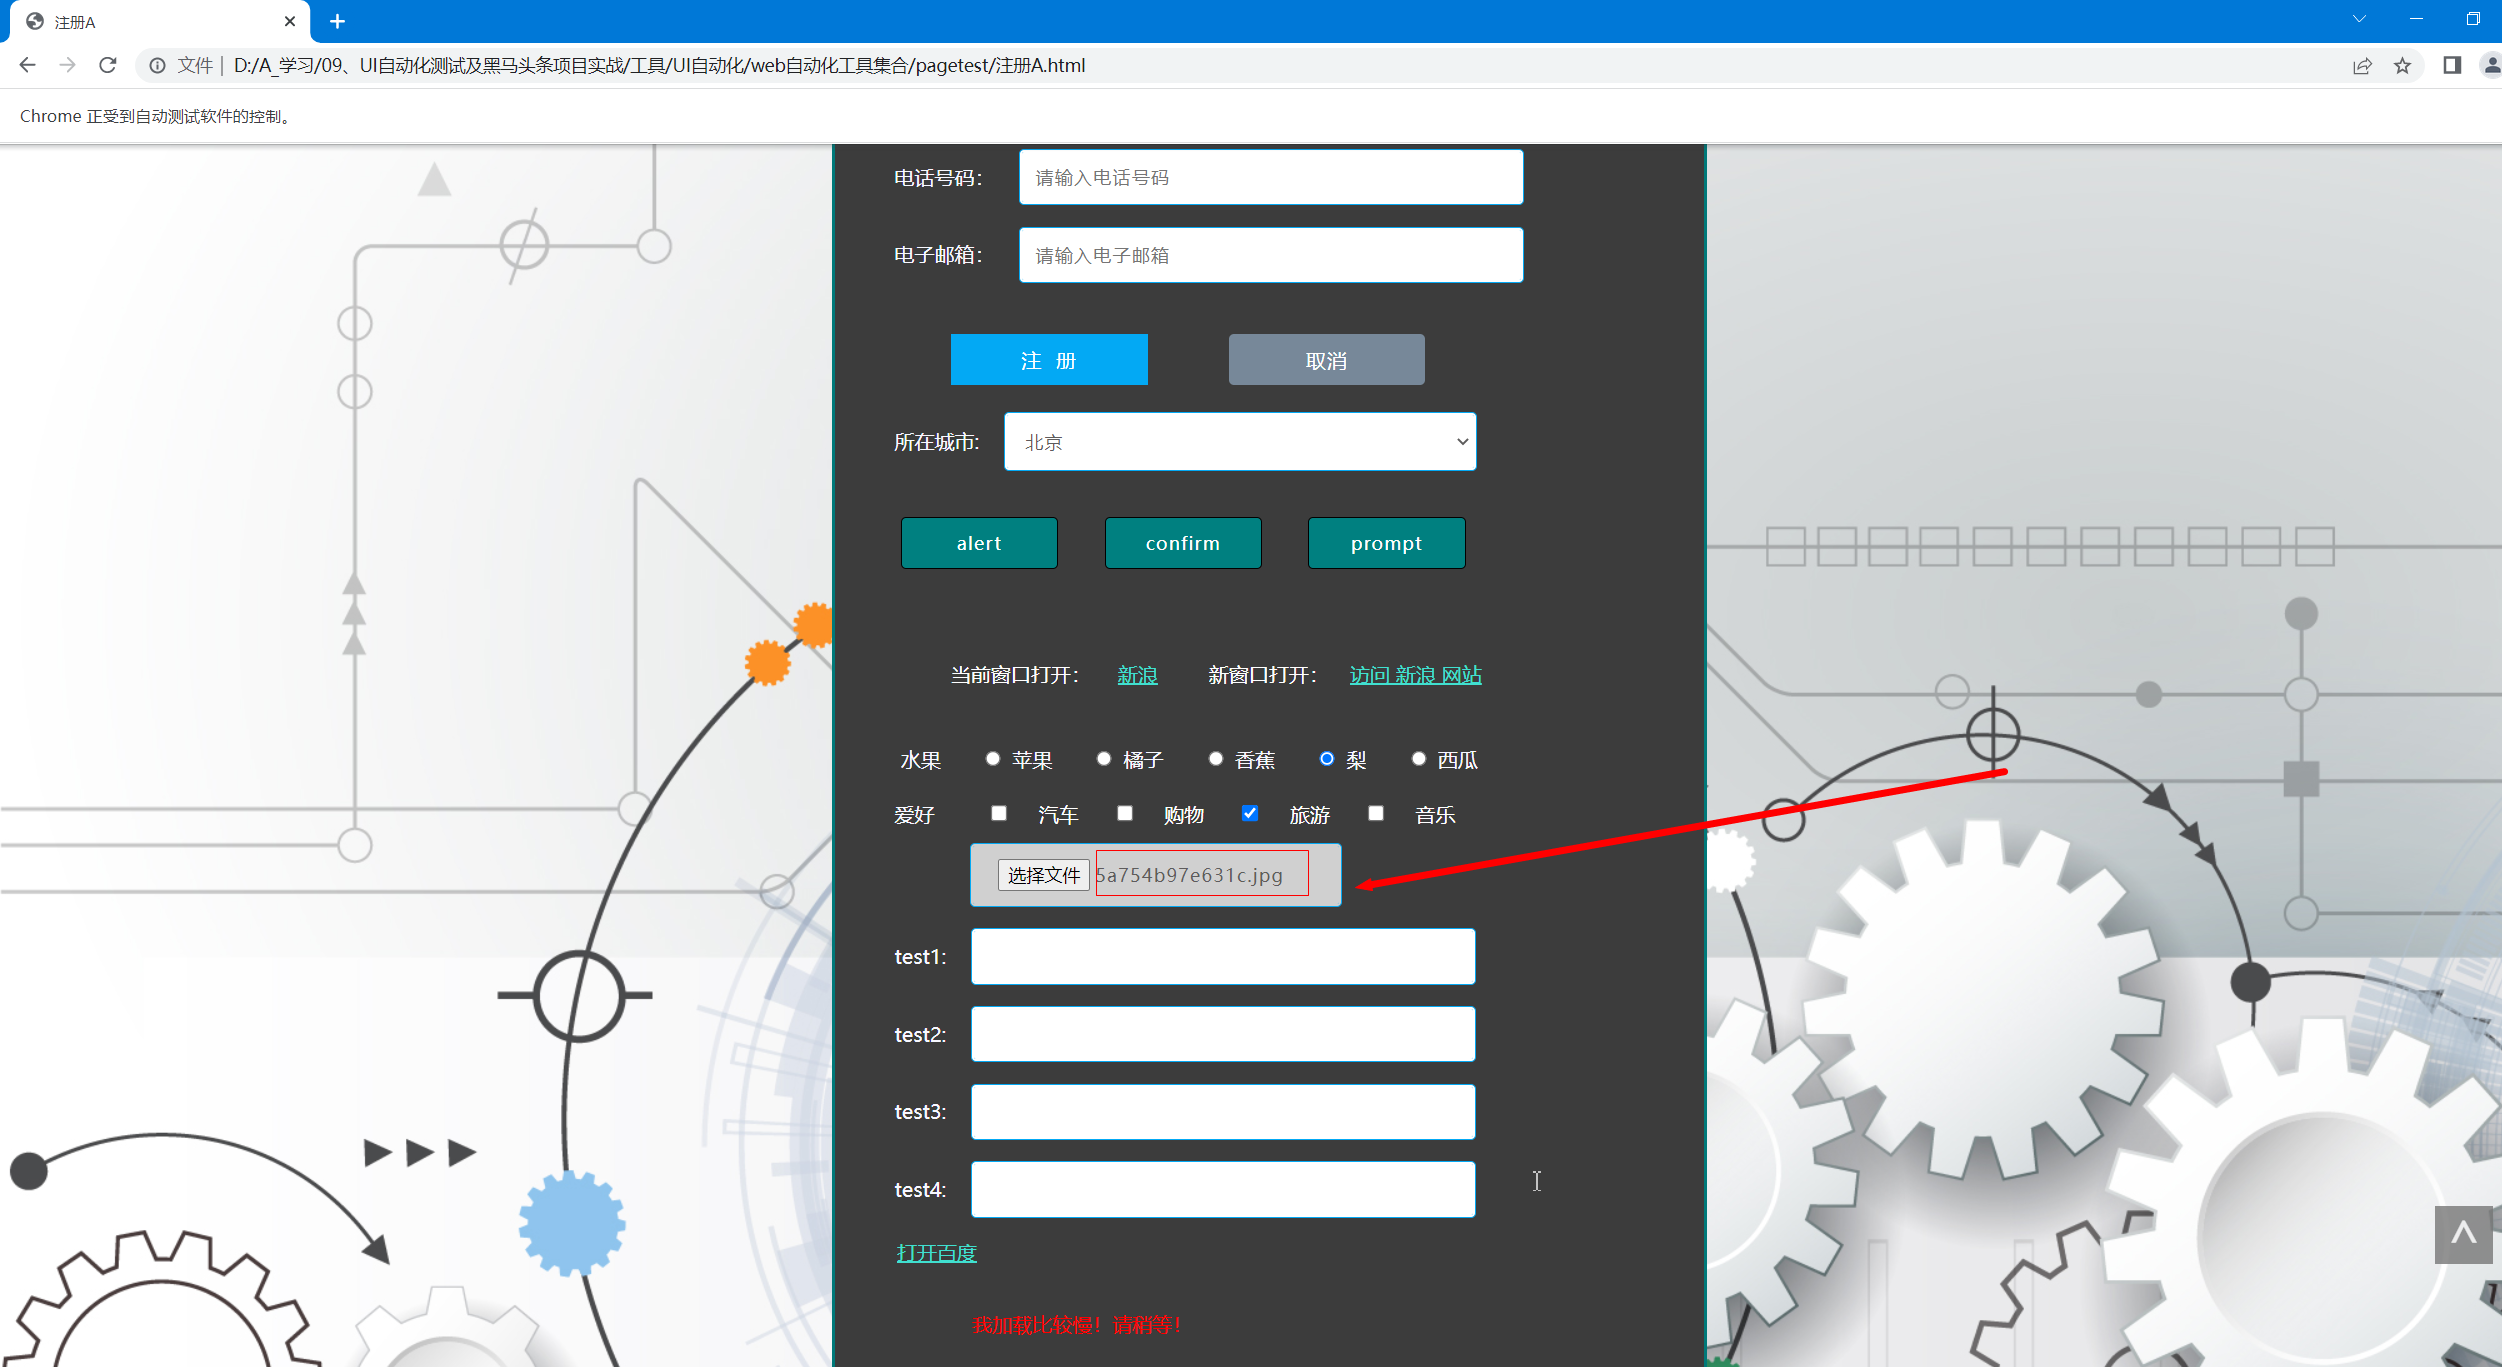Click the blue 注册 button
2502x1367 pixels.
tap(1048, 360)
